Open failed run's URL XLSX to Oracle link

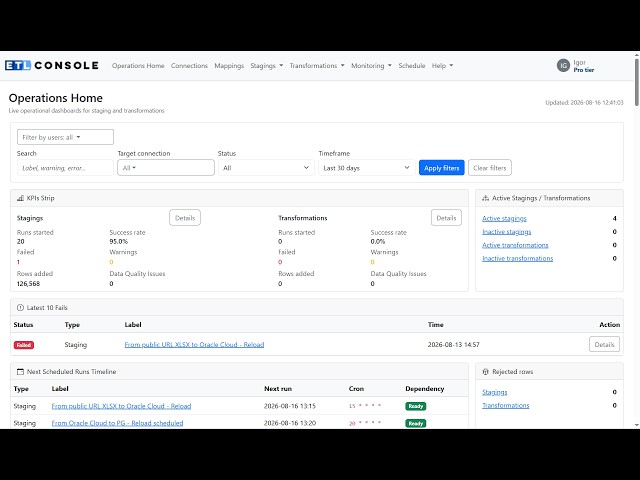(194, 344)
